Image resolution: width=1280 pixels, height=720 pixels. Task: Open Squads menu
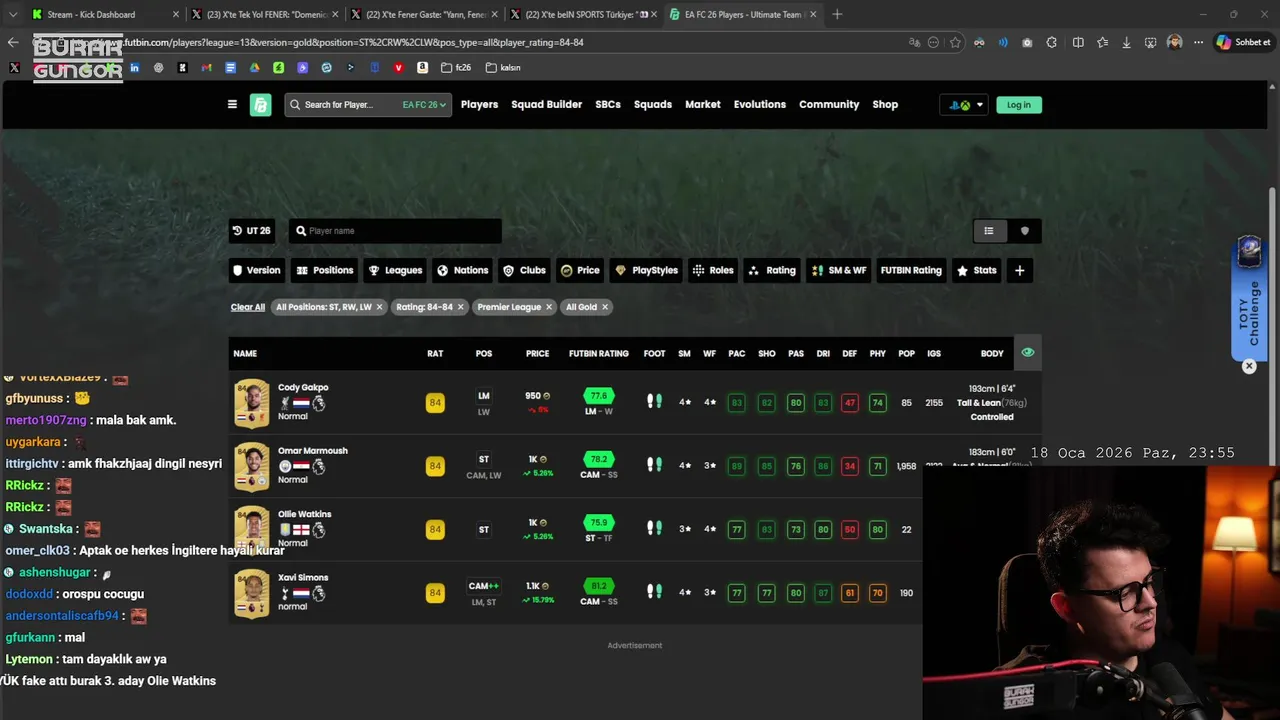[x=653, y=104]
